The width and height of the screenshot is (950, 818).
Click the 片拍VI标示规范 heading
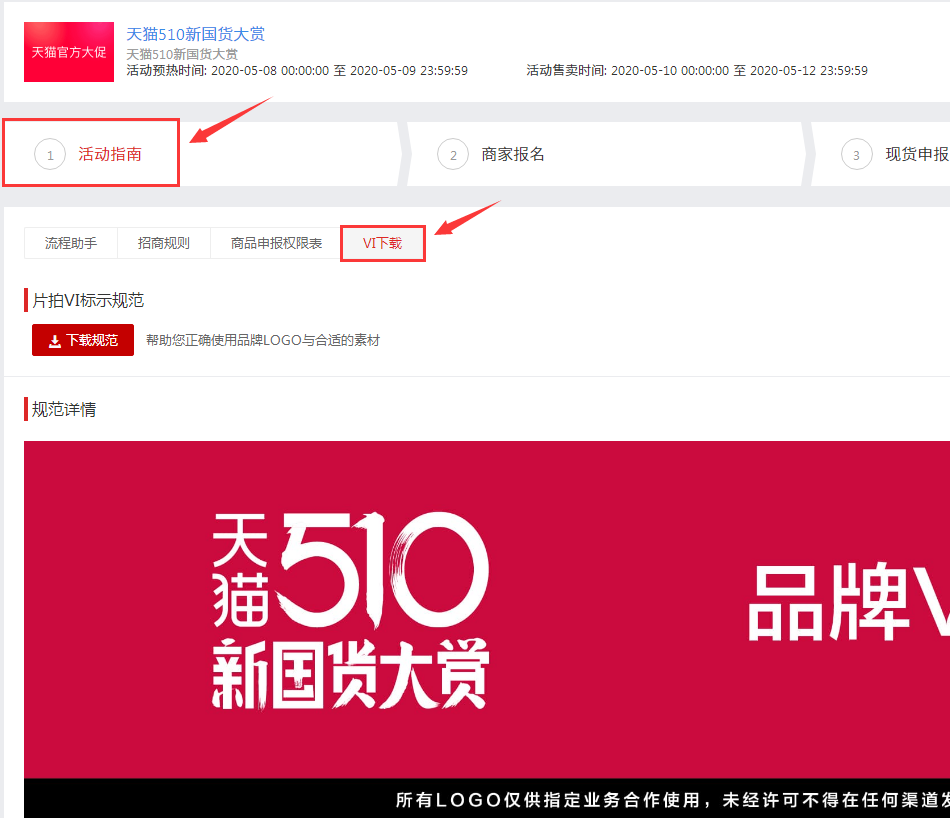[88, 300]
